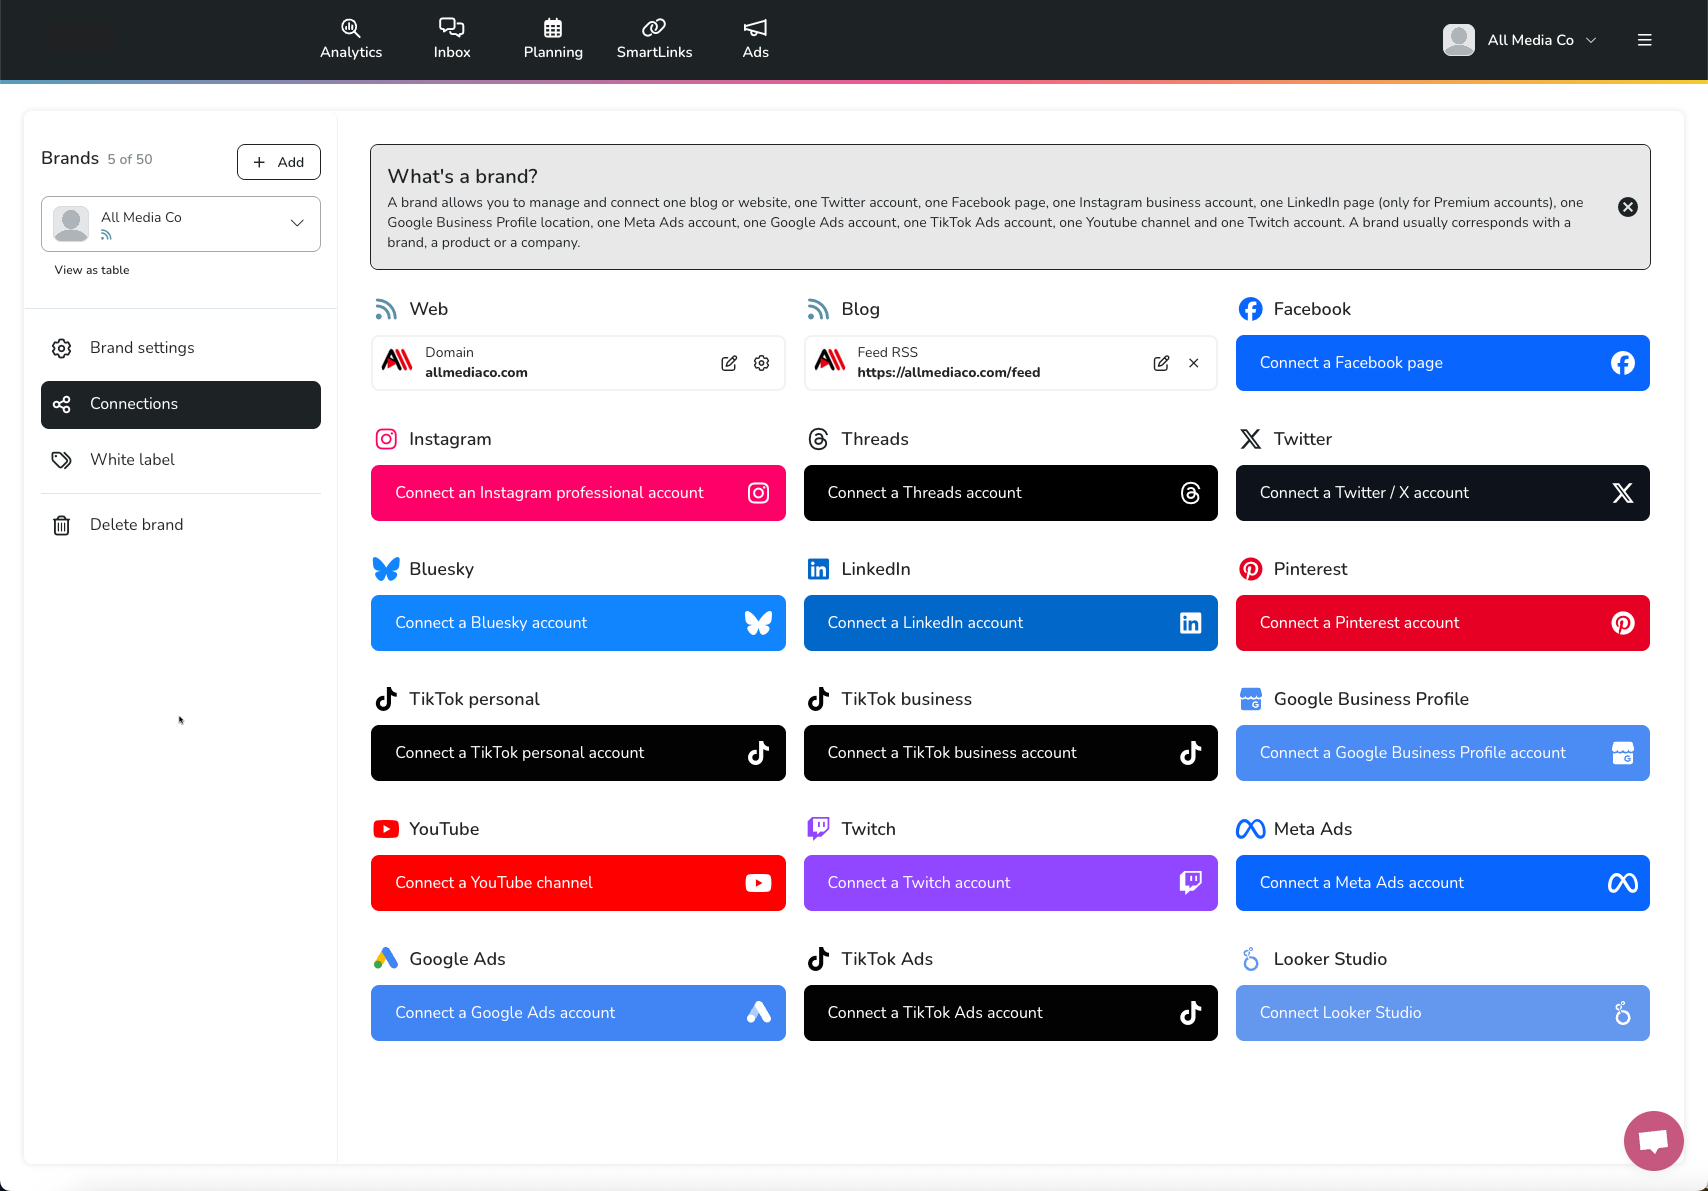Click the TikTok Ads heading icon
This screenshot has height=1191, width=1708.
[x=818, y=959]
